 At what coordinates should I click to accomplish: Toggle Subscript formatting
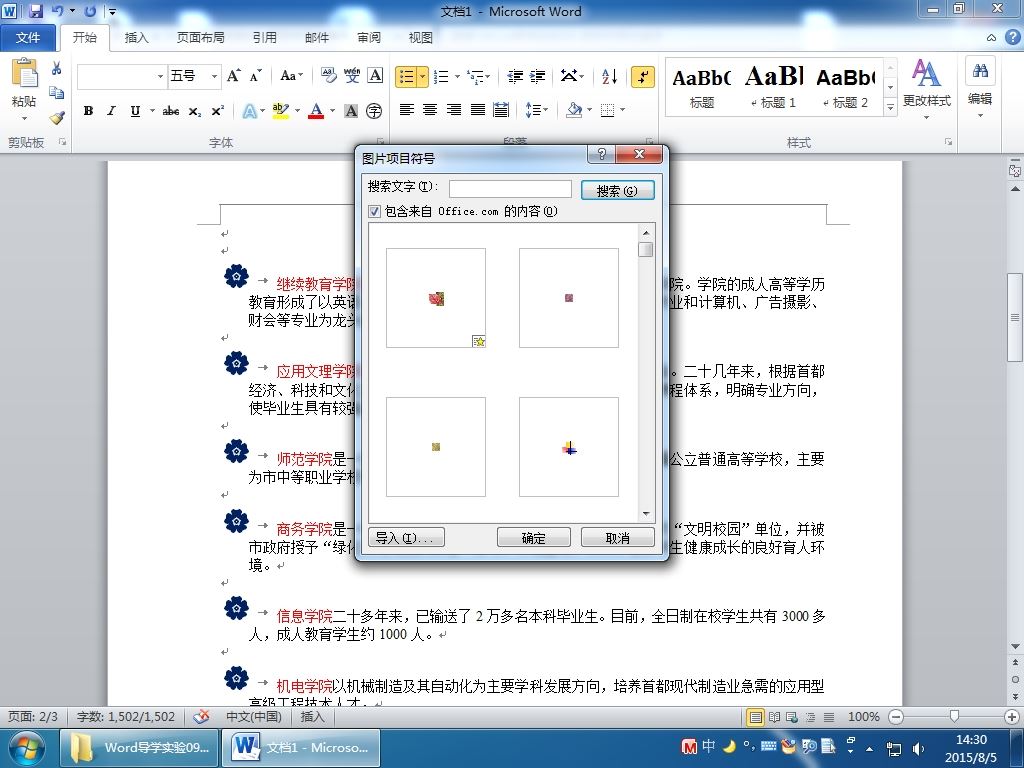click(195, 111)
